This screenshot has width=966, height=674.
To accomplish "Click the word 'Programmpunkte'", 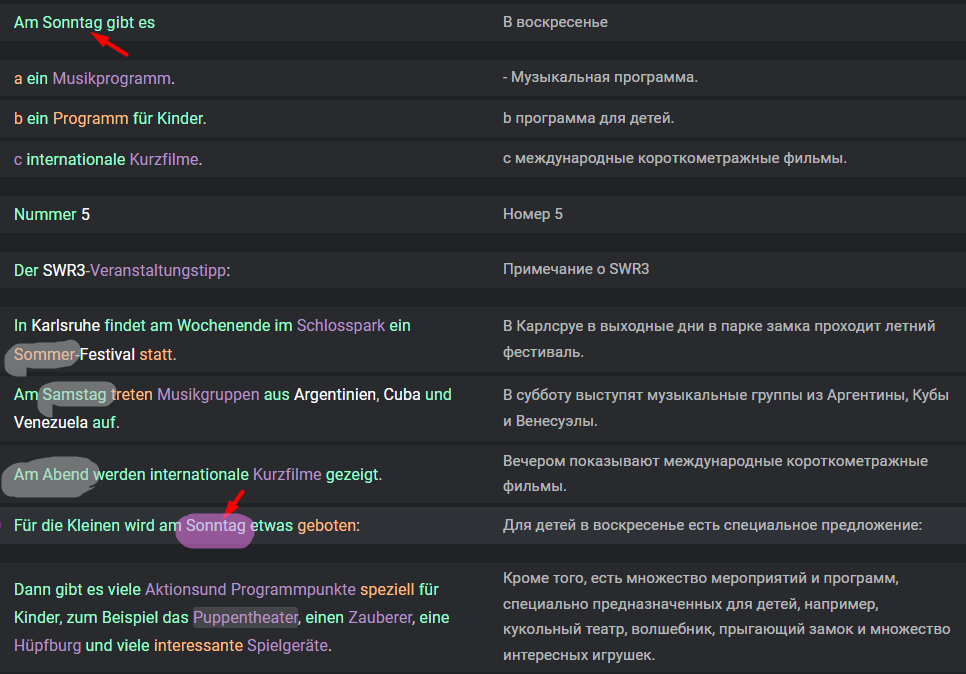I will 293,590.
